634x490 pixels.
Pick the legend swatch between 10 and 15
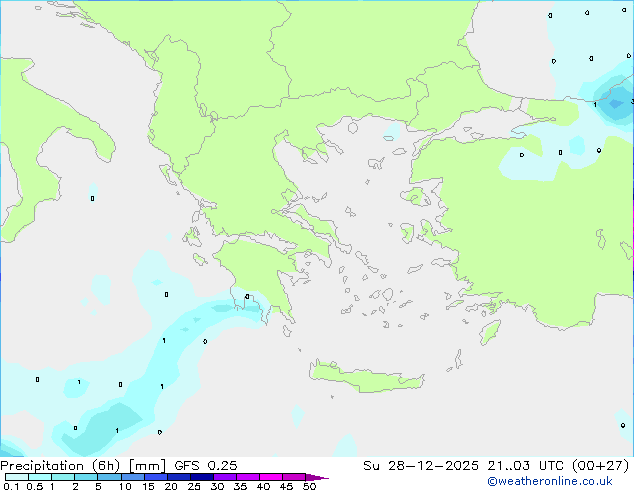click(x=132, y=477)
